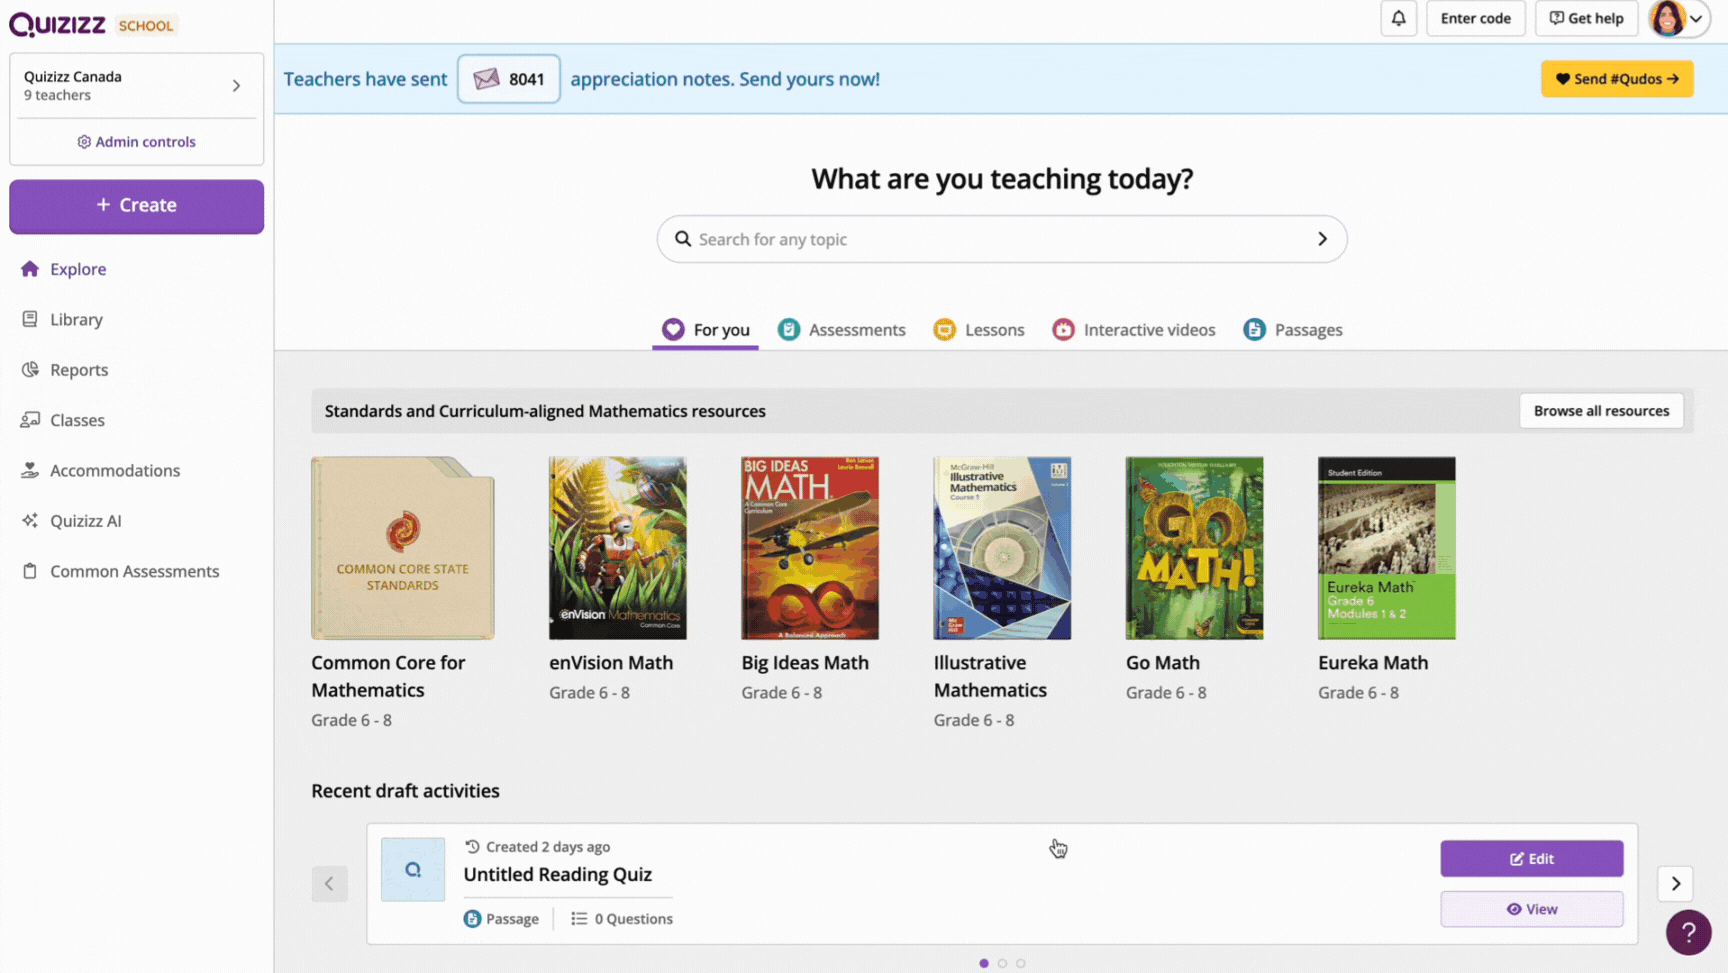
Task: Switch to the Lessons tab
Action: coord(978,330)
